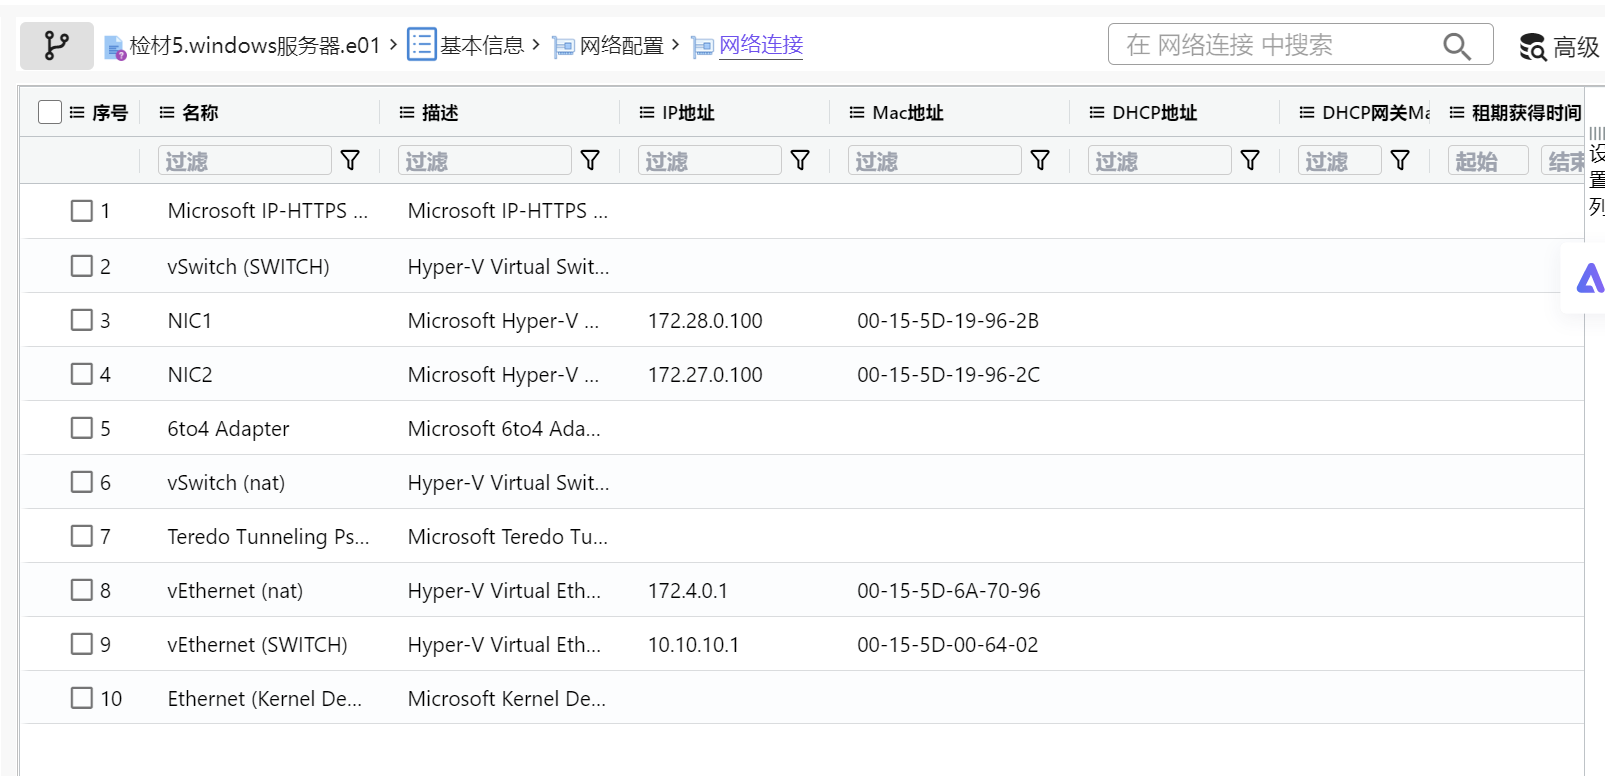Expand chevron after 检材5.windows服务器.e01
Screen dimensions: 1605x776
pos(393,45)
